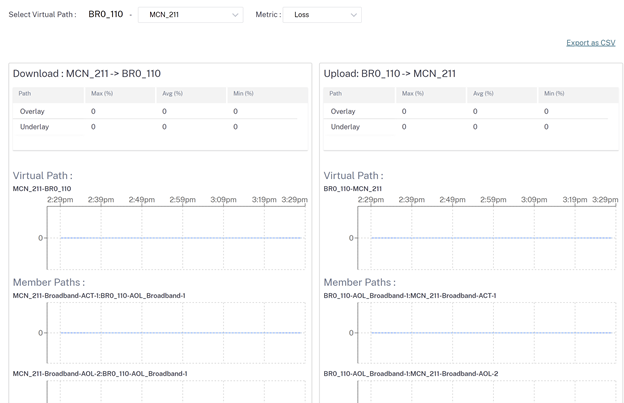Click the MCN_211-BR0_110 virtual path label

[x=42, y=189]
